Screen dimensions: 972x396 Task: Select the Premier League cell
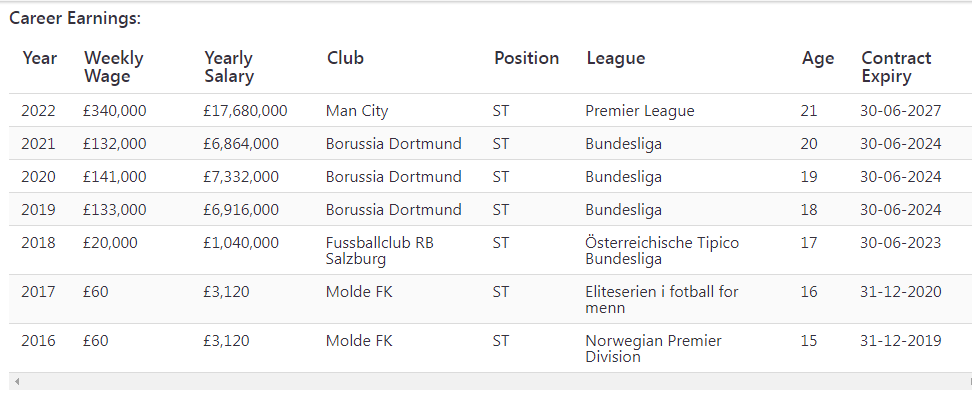click(x=640, y=111)
